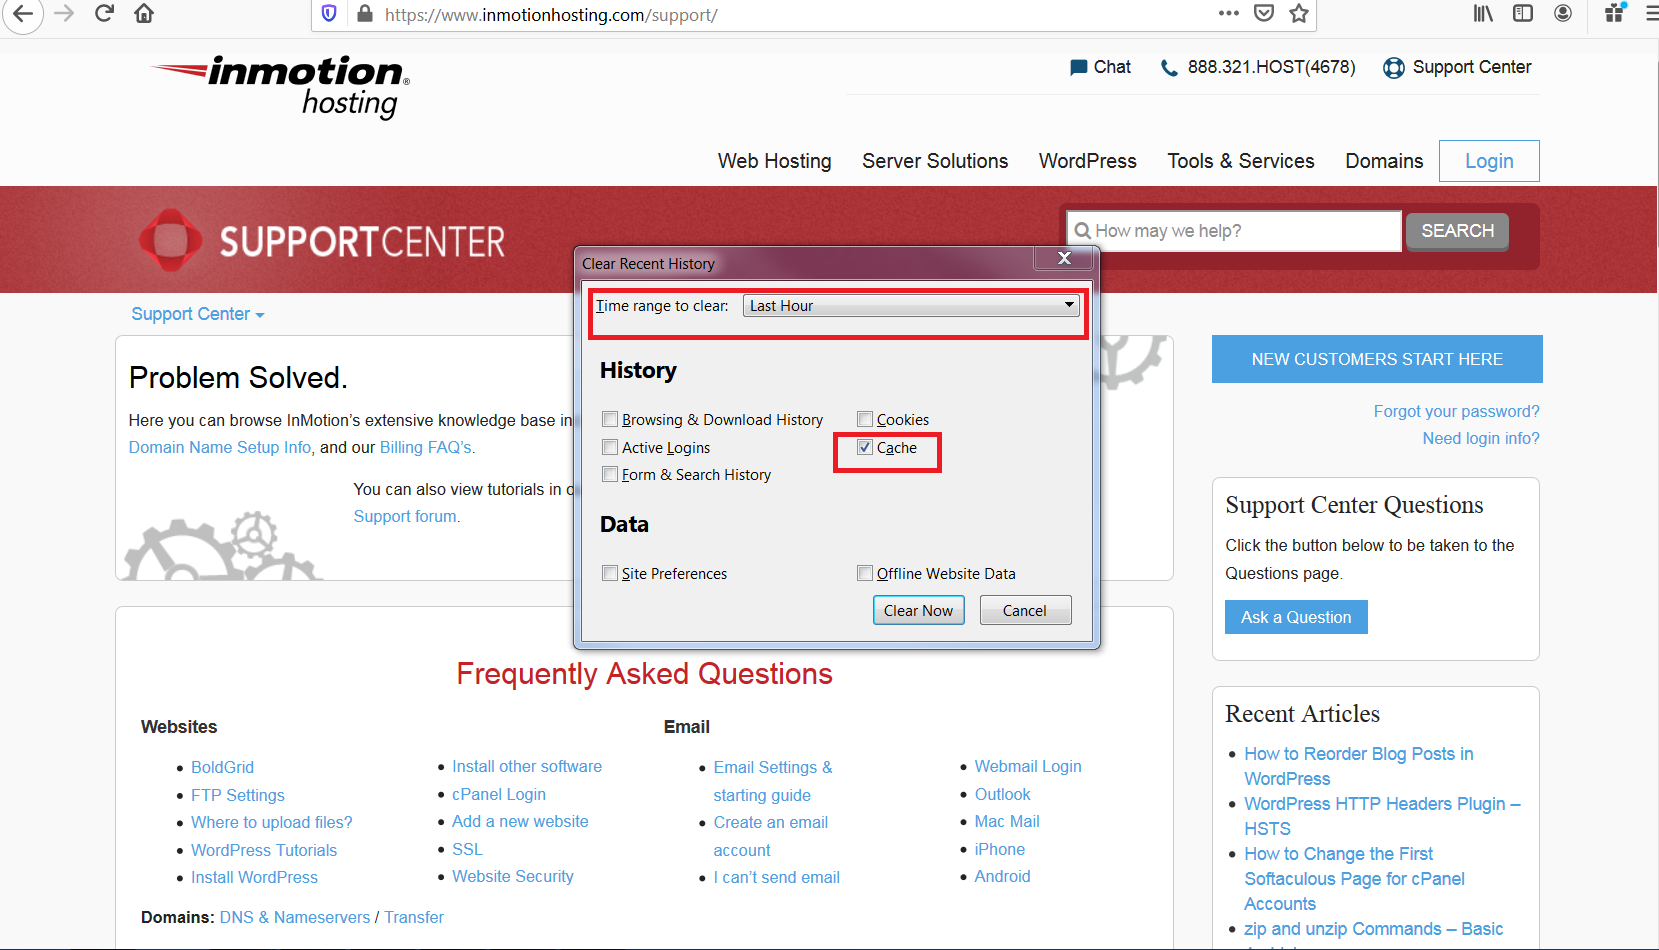Open the Outlook email link
The height and width of the screenshot is (950, 1659).
tap(1002, 794)
